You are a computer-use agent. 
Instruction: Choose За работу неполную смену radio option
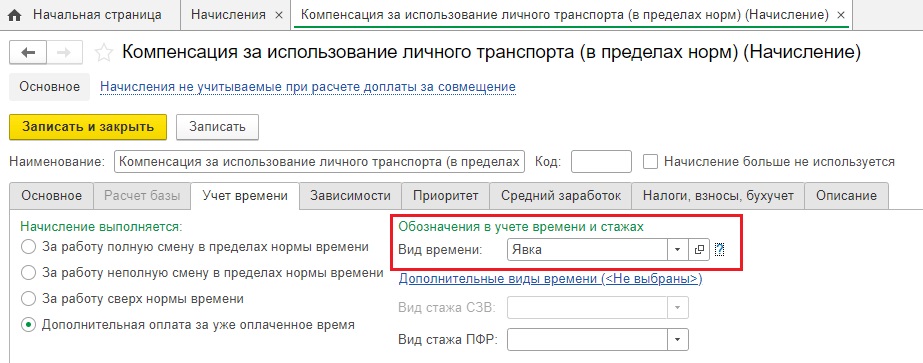28,273
